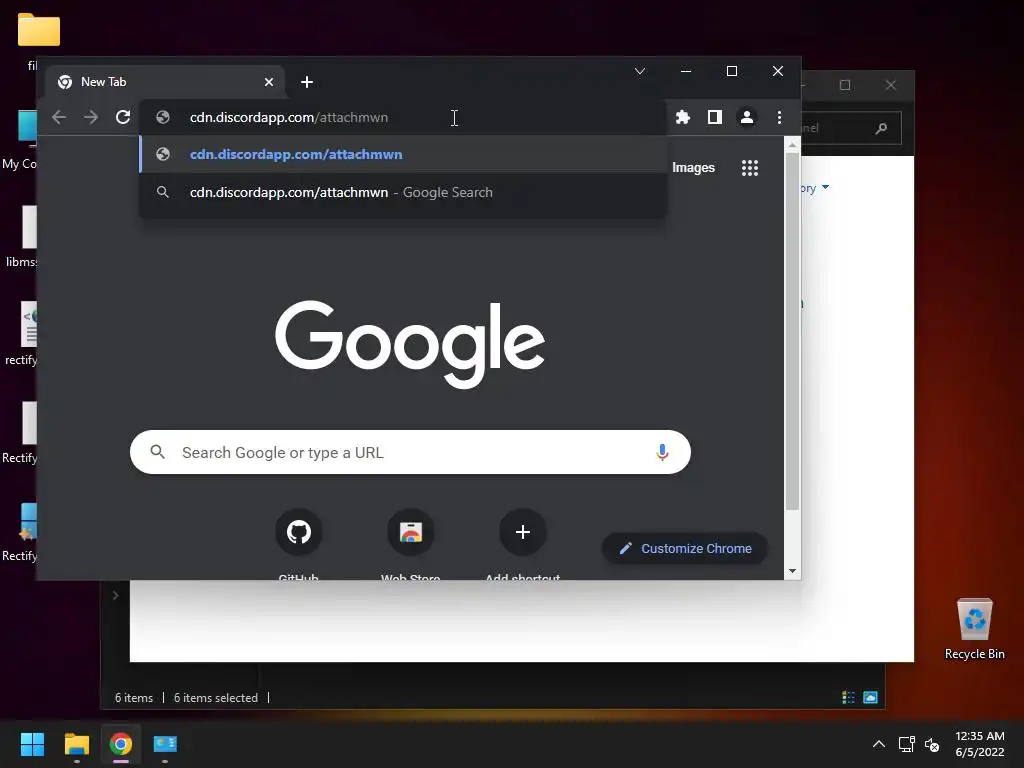Toggle Chrome side panel icon
This screenshot has height=768, width=1024.
714,118
